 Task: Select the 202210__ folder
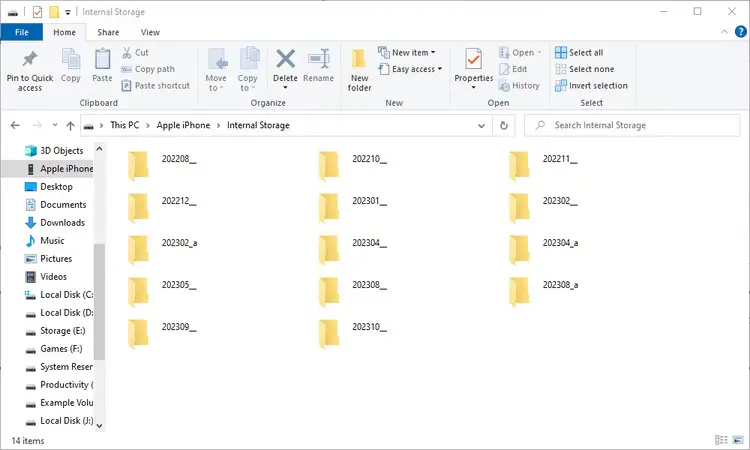(x=353, y=165)
